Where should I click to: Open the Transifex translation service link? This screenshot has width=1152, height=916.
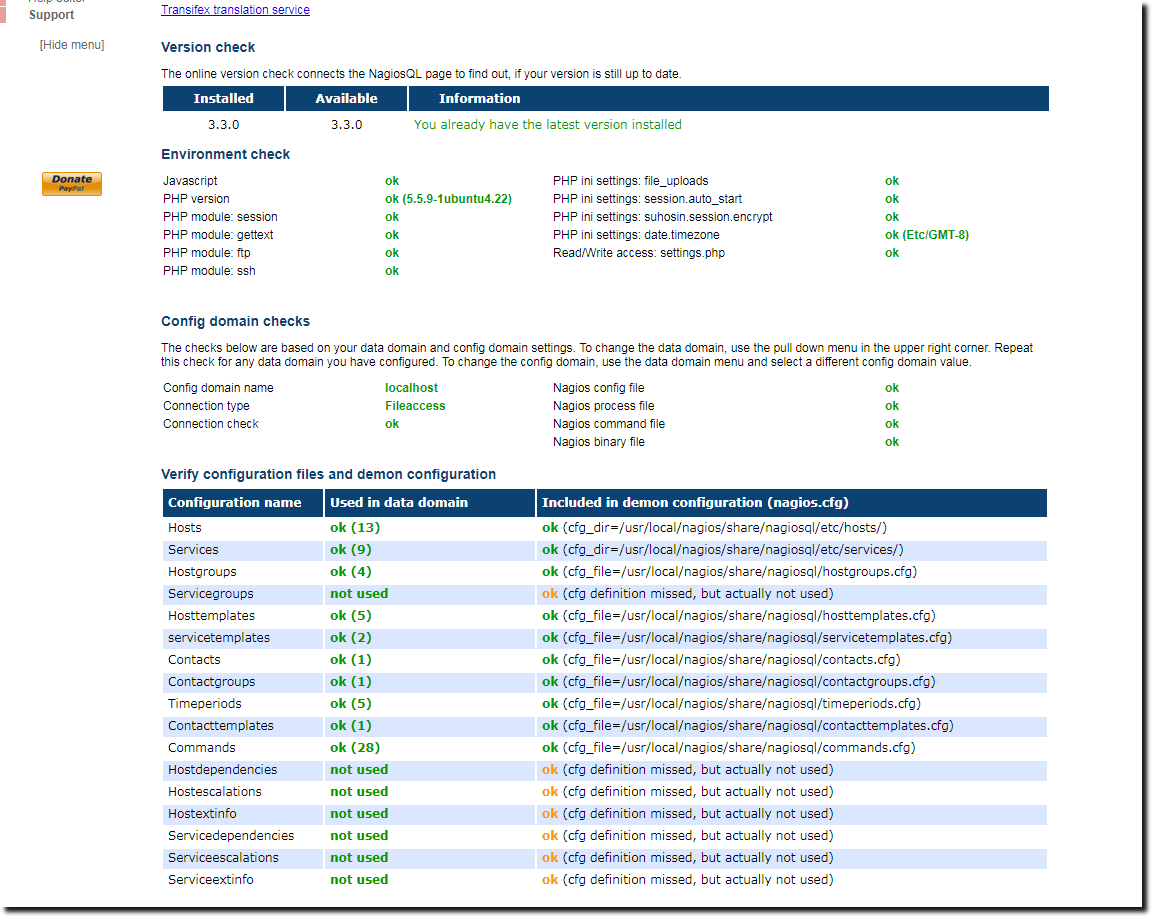pos(235,10)
